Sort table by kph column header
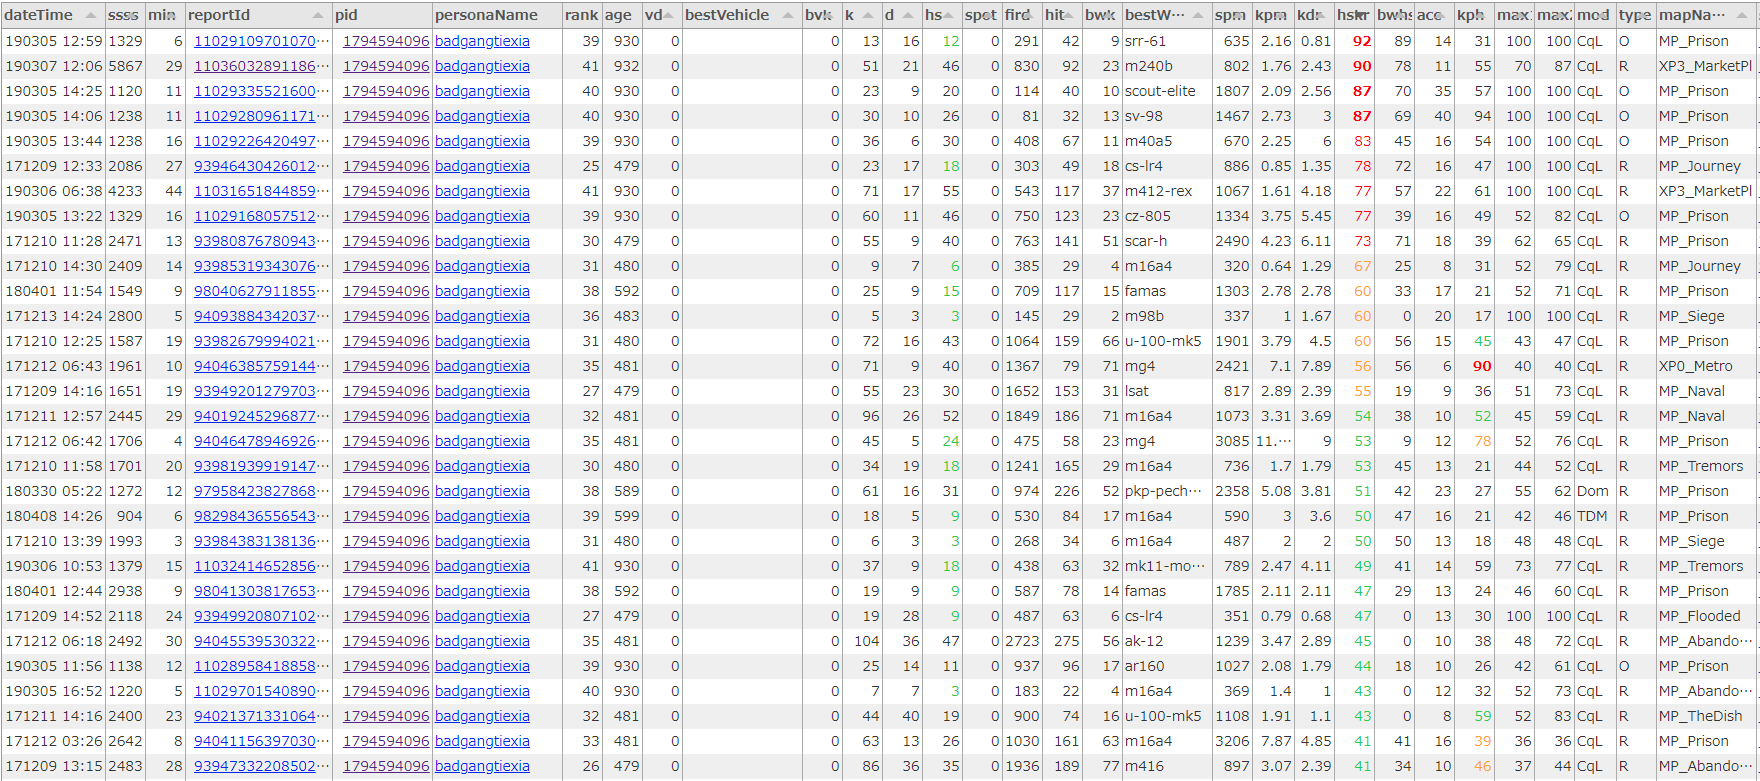Image resolution: width=1760 pixels, height=781 pixels. click(x=1474, y=15)
